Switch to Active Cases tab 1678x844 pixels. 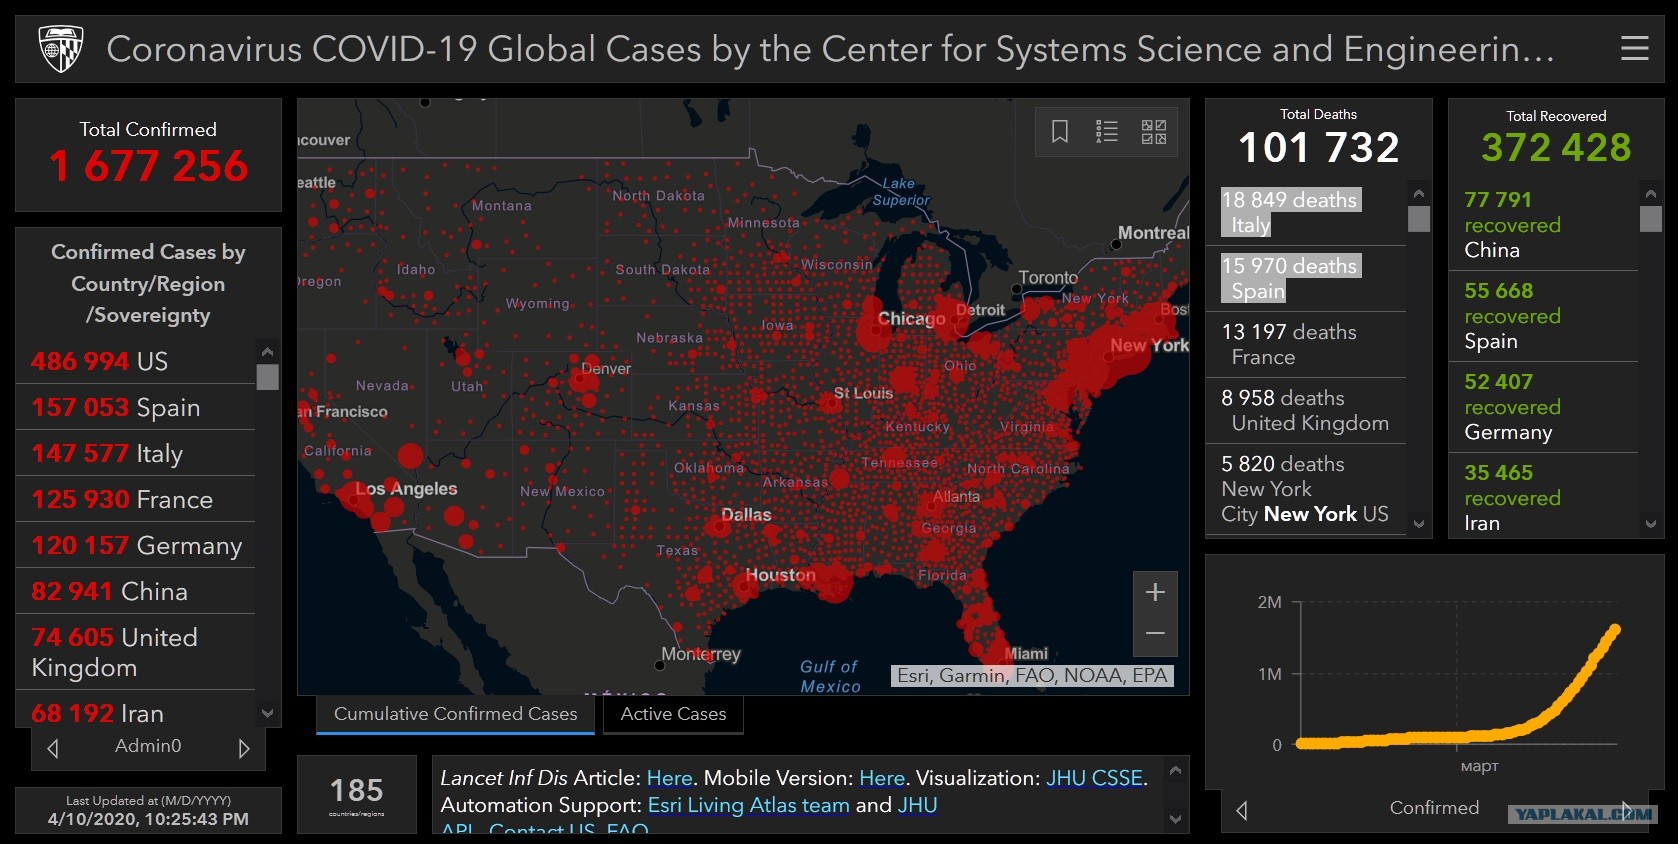(673, 714)
